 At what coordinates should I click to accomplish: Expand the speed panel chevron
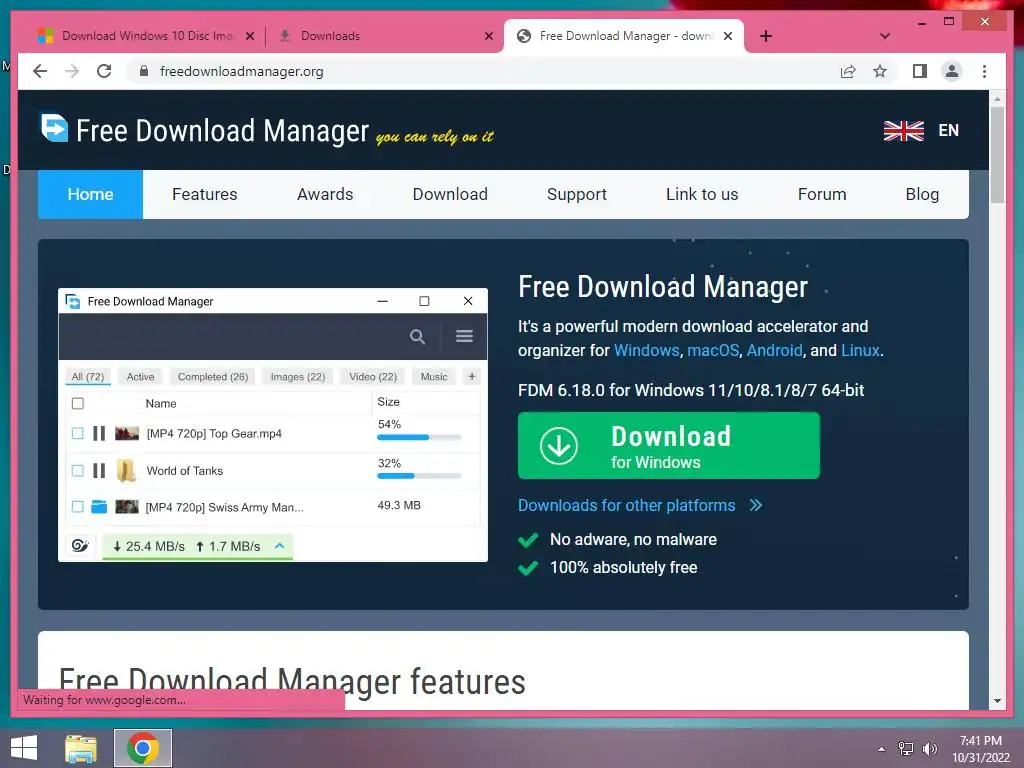click(280, 545)
